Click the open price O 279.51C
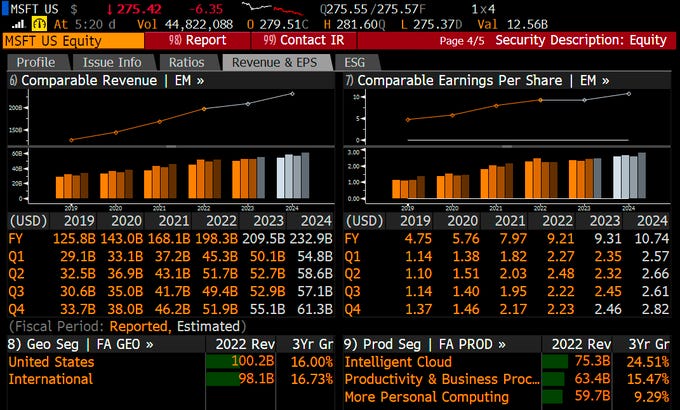Screen dimensions: 680x410 (x=278, y=24)
